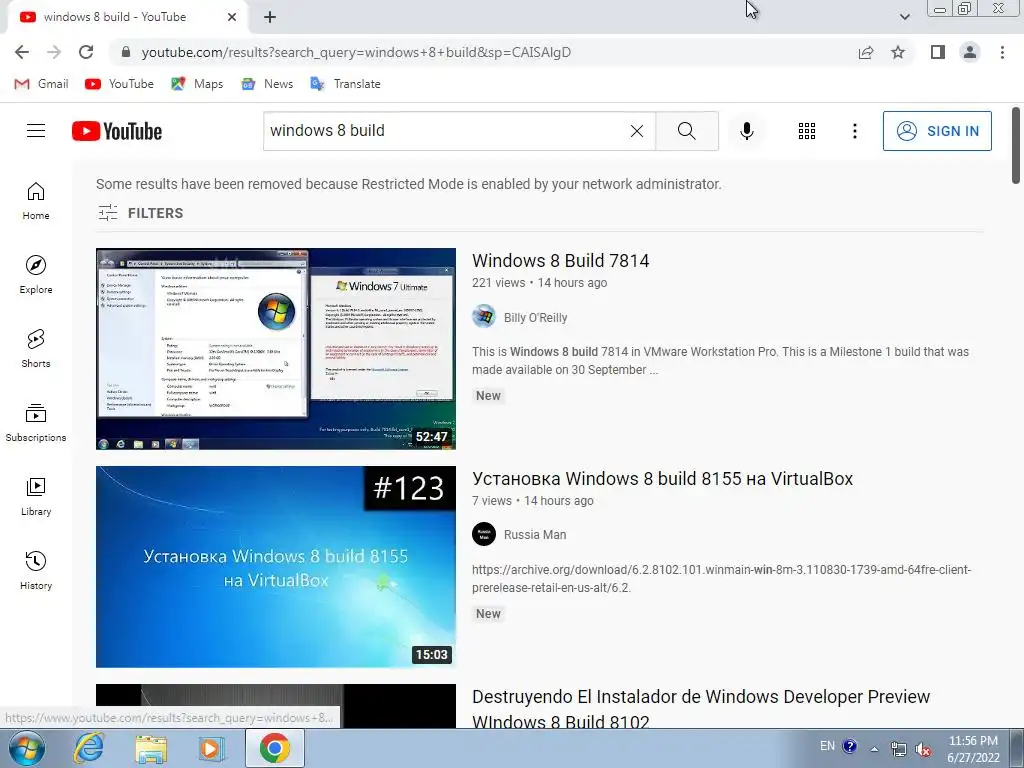
Task: Expand the FILTERS options
Action: pos(140,213)
